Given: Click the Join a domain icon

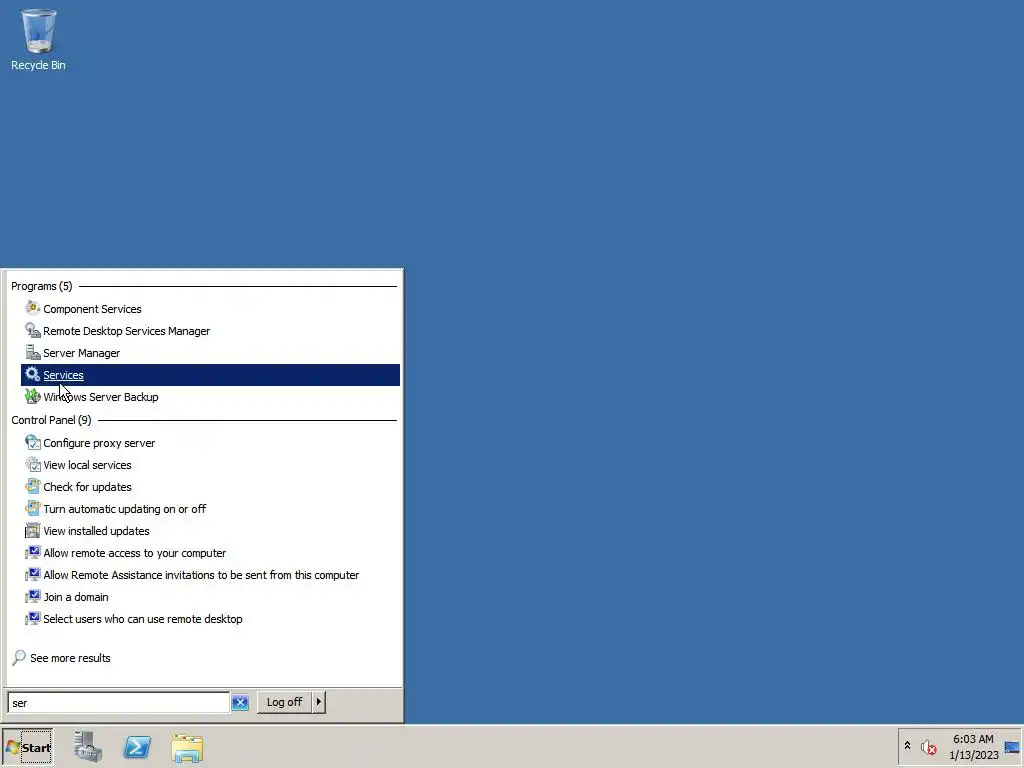Looking at the screenshot, I should click(x=33, y=596).
